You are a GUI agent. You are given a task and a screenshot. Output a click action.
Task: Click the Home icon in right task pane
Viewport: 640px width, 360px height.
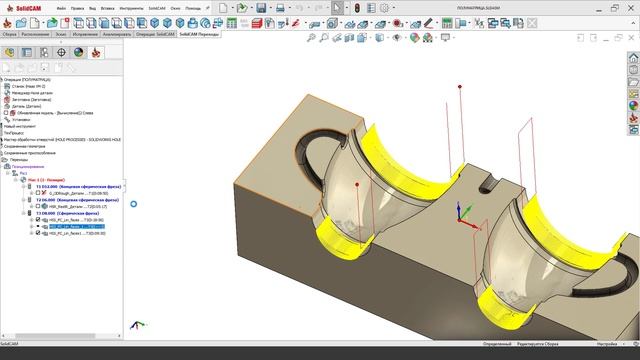(x=633, y=58)
